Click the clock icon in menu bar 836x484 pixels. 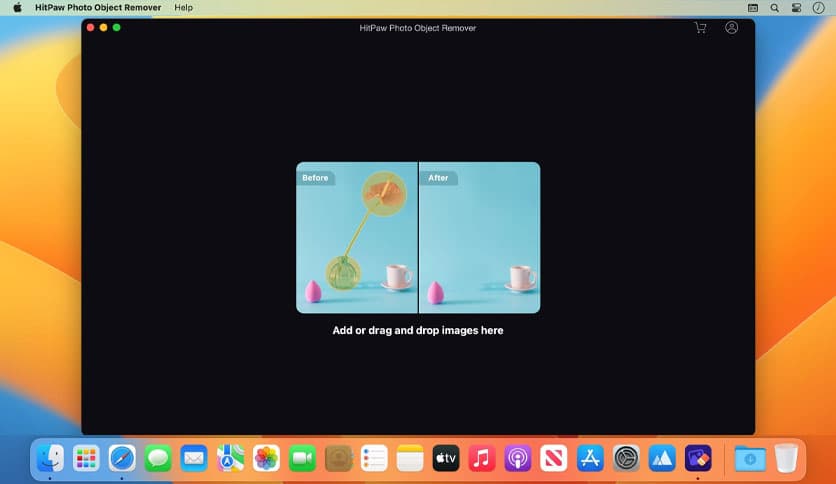818,7
